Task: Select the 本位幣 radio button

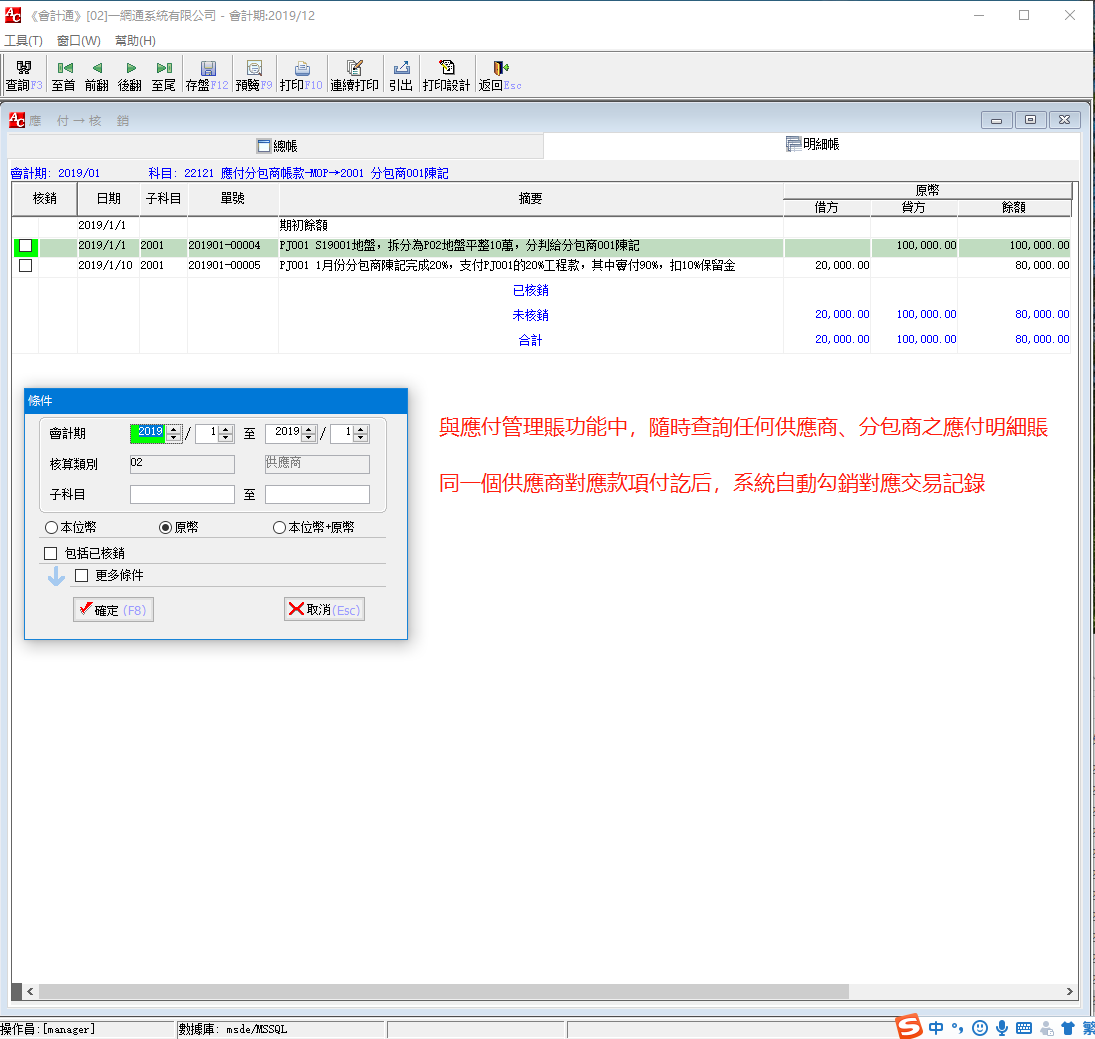Action: tap(50, 527)
